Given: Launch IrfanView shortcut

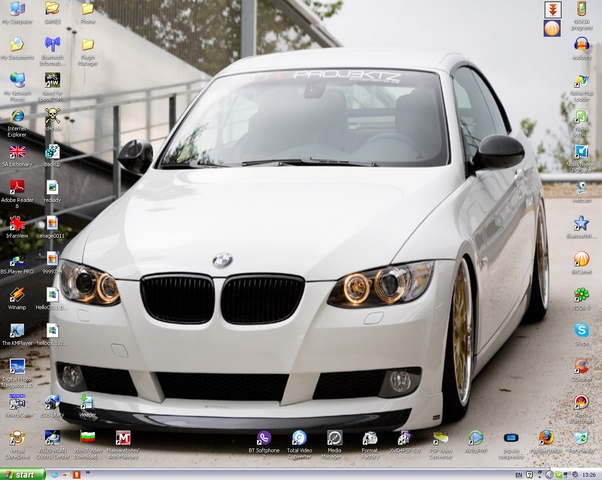Looking at the screenshot, I should pyautogui.click(x=17, y=227).
